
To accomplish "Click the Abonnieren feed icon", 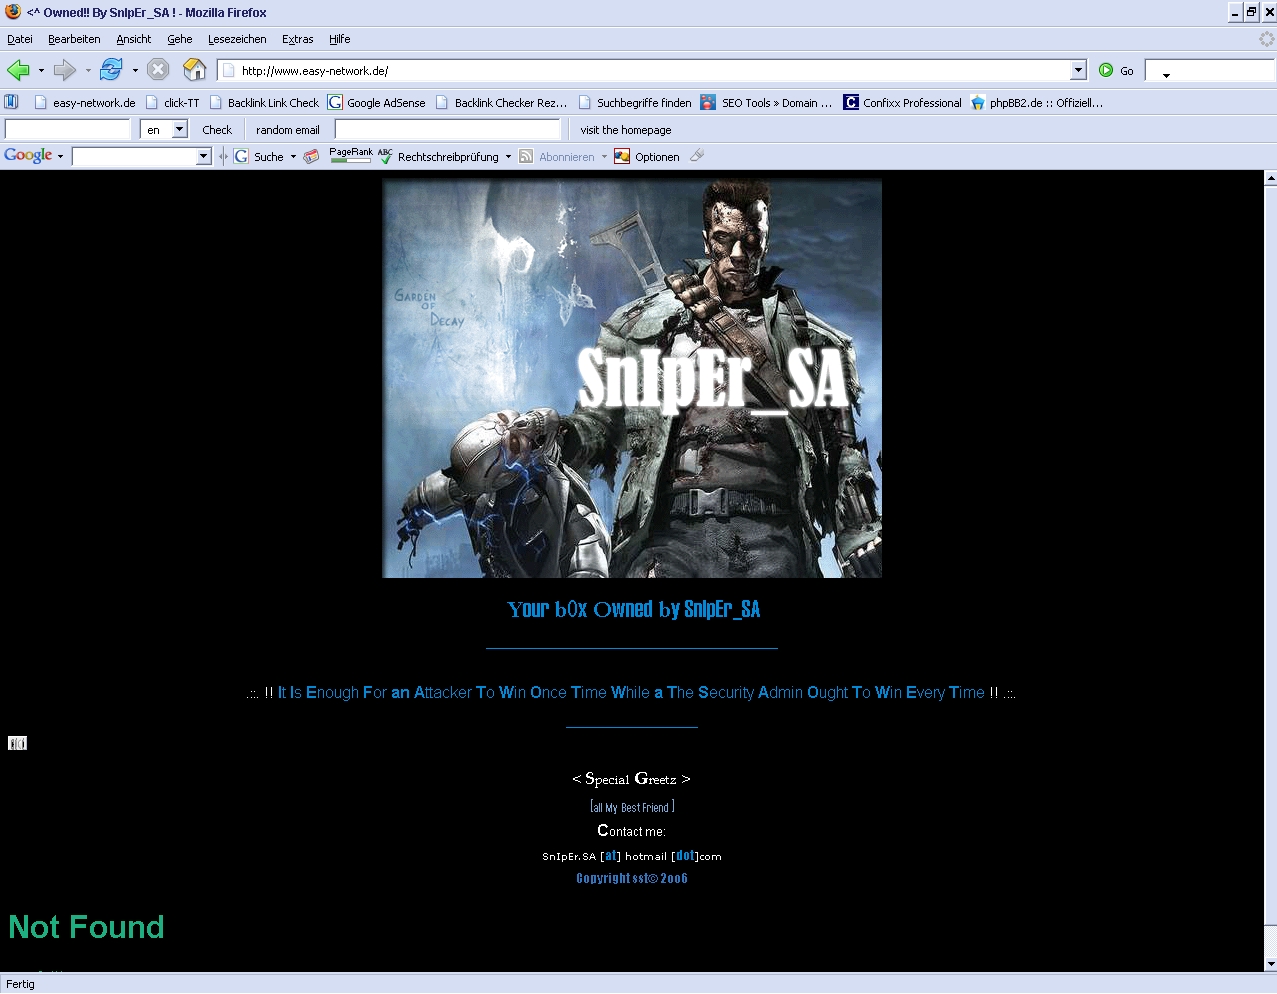I will (526, 156).
